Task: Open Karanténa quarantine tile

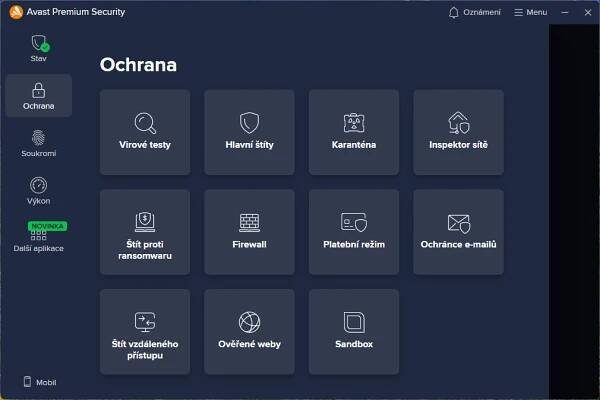Action: (x=354, y=132)
